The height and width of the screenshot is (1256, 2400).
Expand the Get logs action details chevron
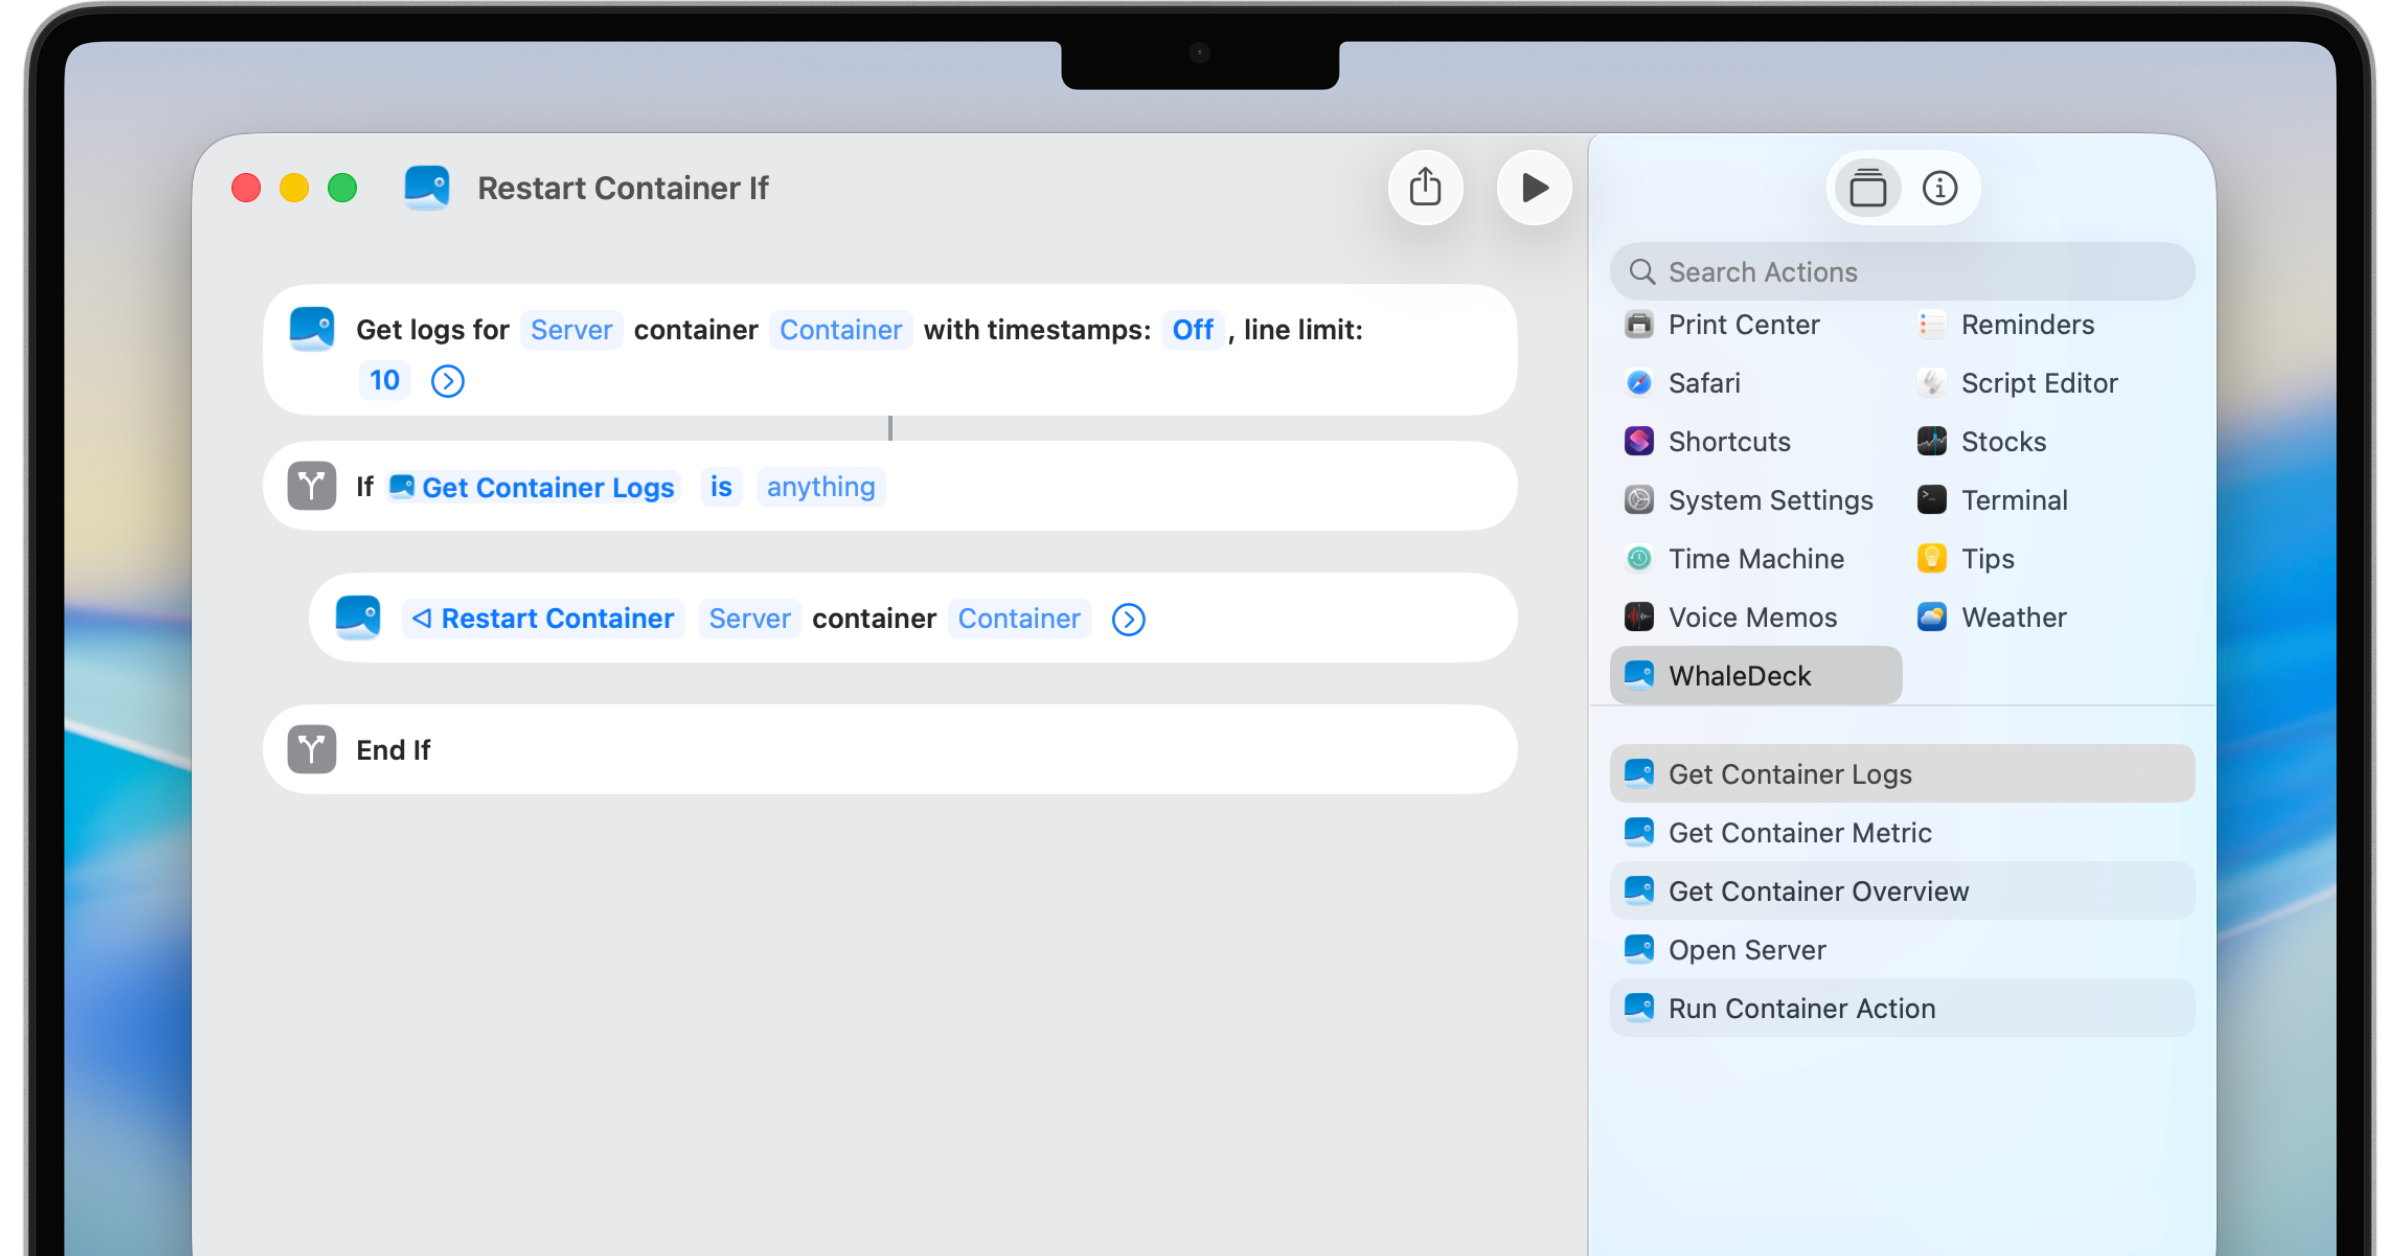[447, 380]
